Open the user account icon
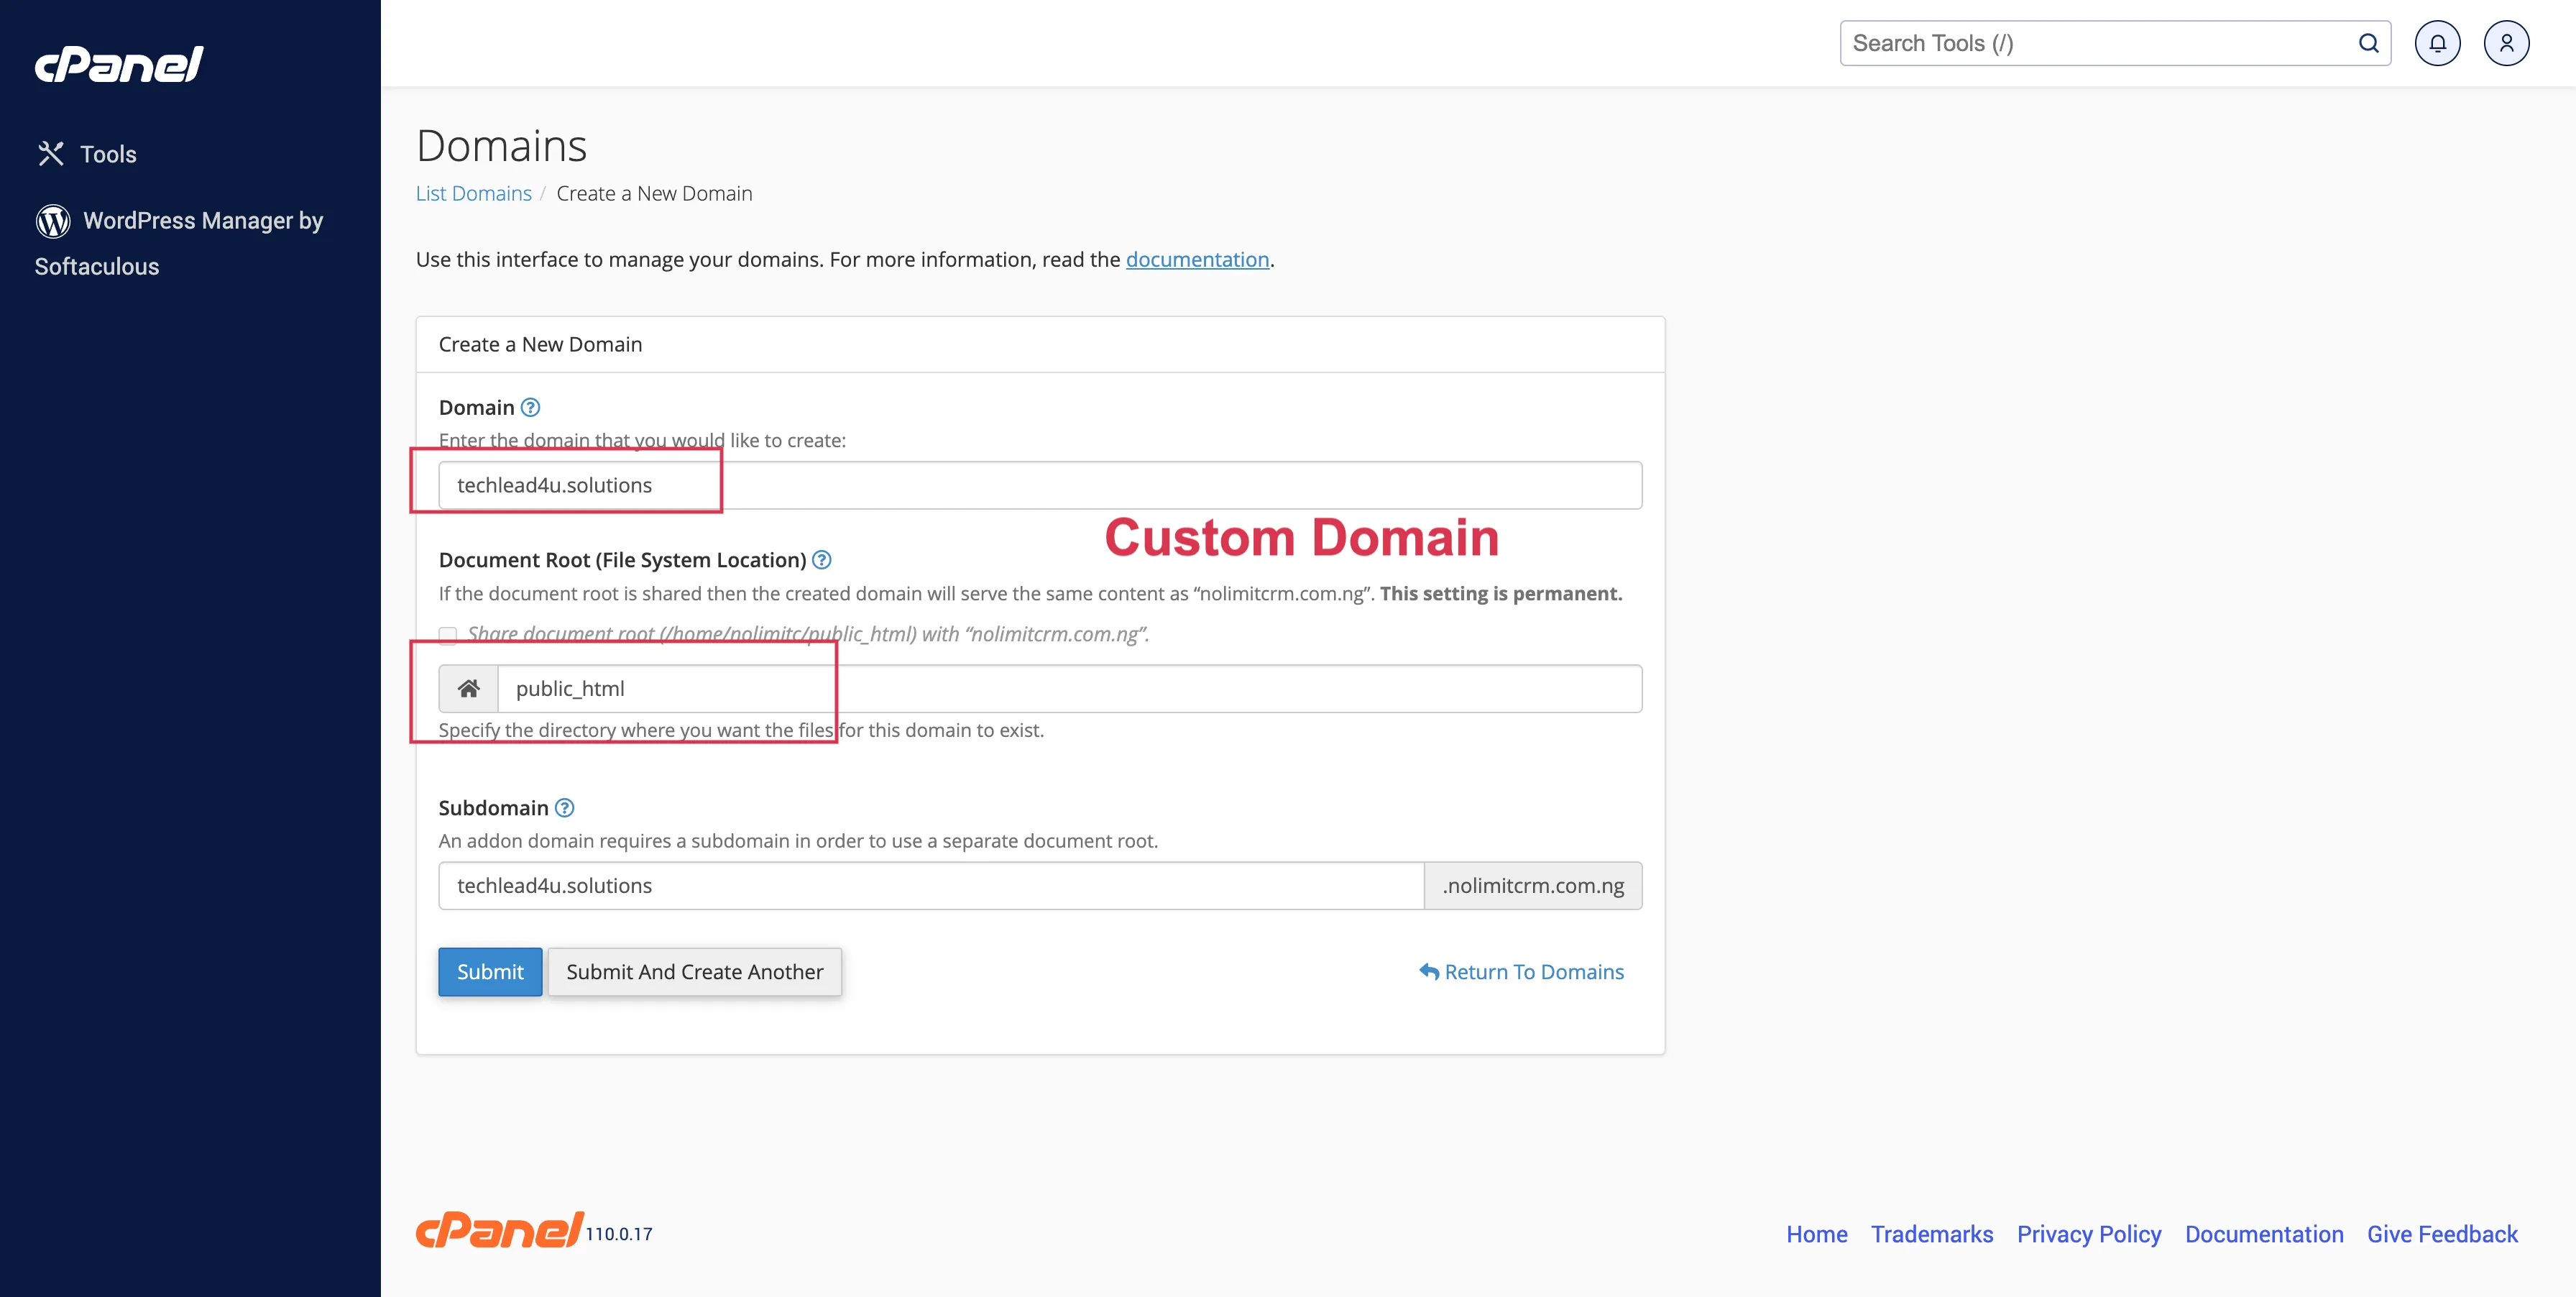Image resolution: width=2576 pixels, height=1297 pixels. pyautogui.click(x=2506, y=42)
